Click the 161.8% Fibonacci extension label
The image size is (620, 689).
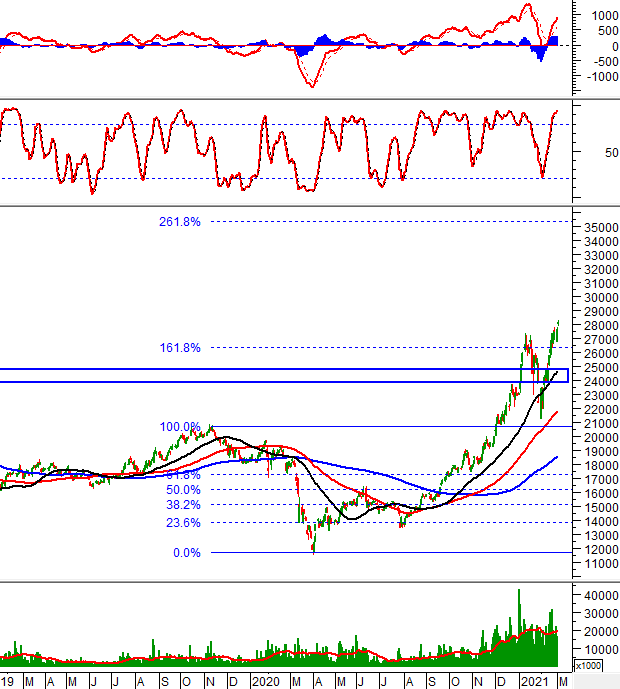pyautogui.click(x=180, y=348)
